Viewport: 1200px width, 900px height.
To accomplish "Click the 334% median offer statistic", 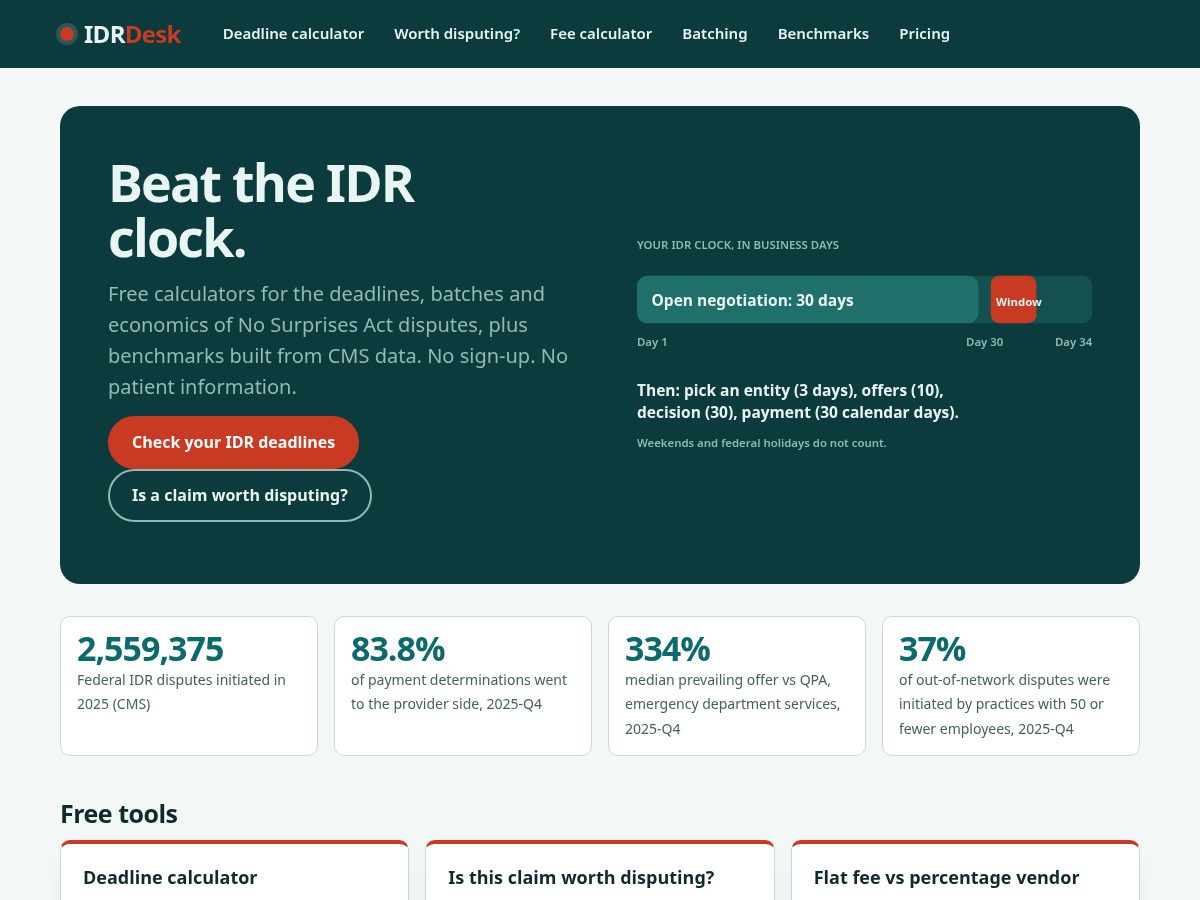I will pos(667,649).
